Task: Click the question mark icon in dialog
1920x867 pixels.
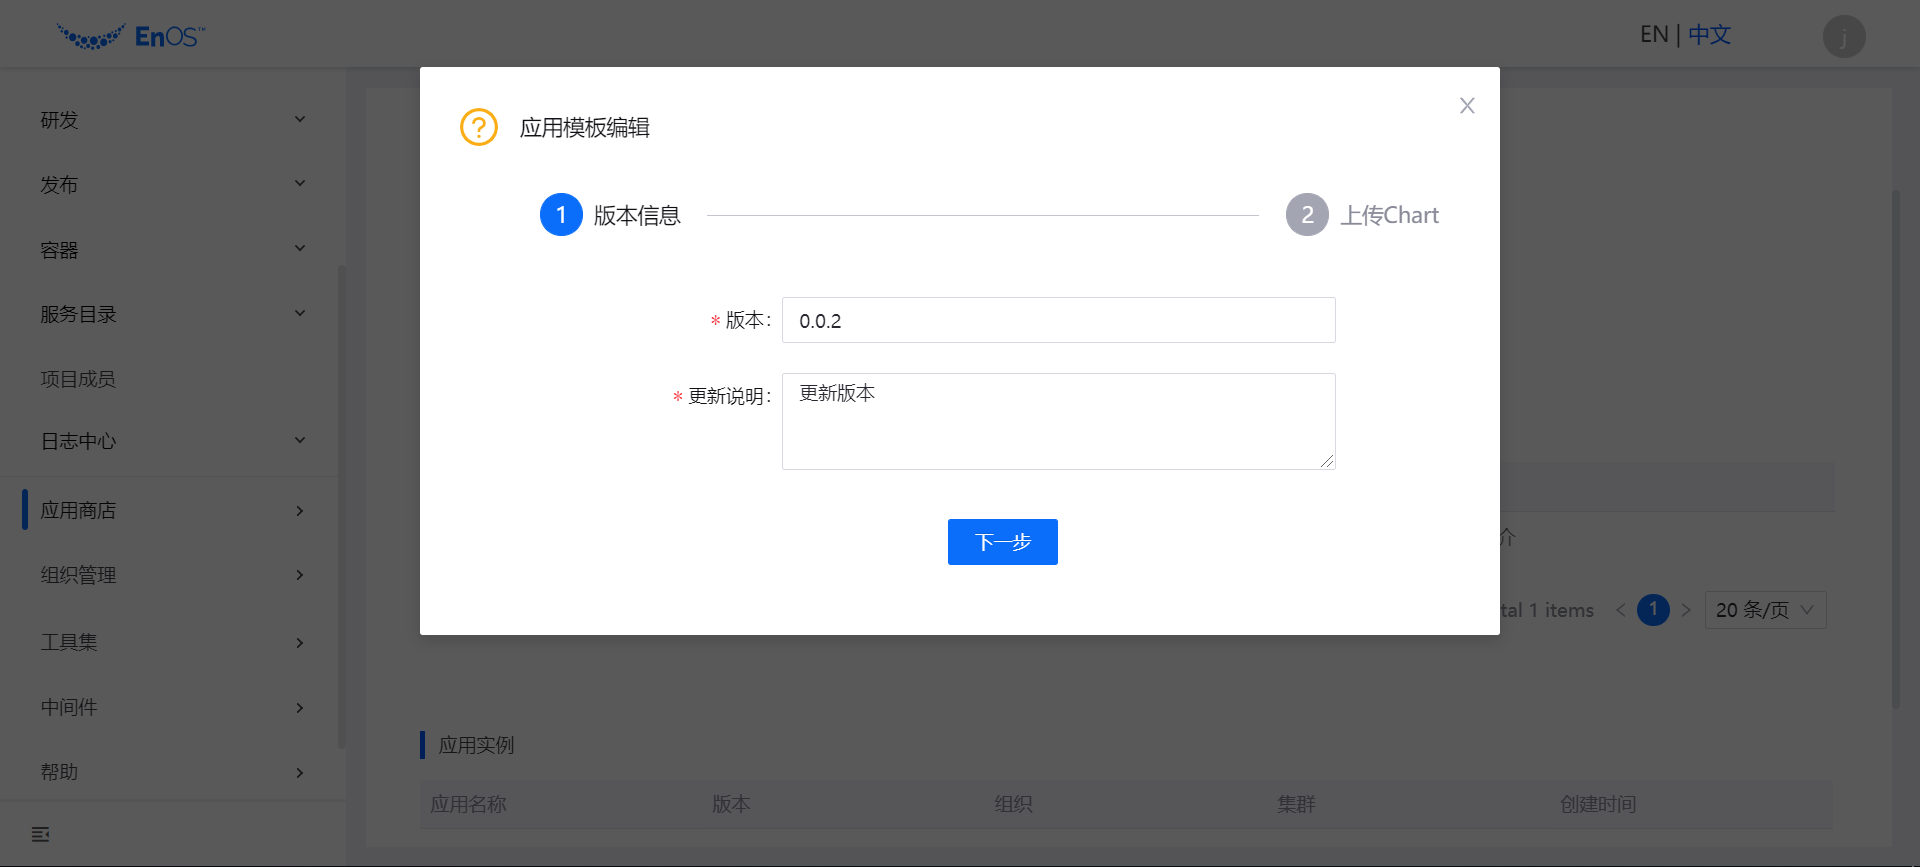Action: (x=479, y=127)
